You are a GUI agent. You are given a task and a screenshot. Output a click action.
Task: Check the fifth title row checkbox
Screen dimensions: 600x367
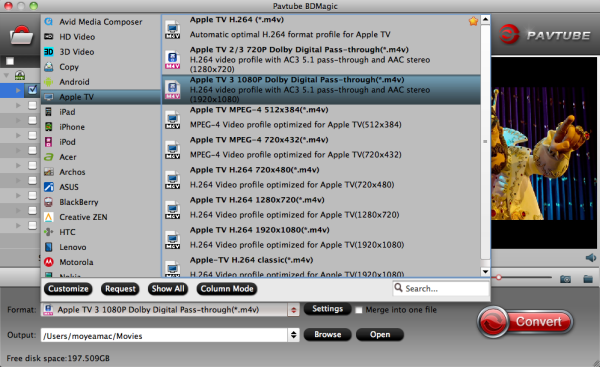[33, 150]
